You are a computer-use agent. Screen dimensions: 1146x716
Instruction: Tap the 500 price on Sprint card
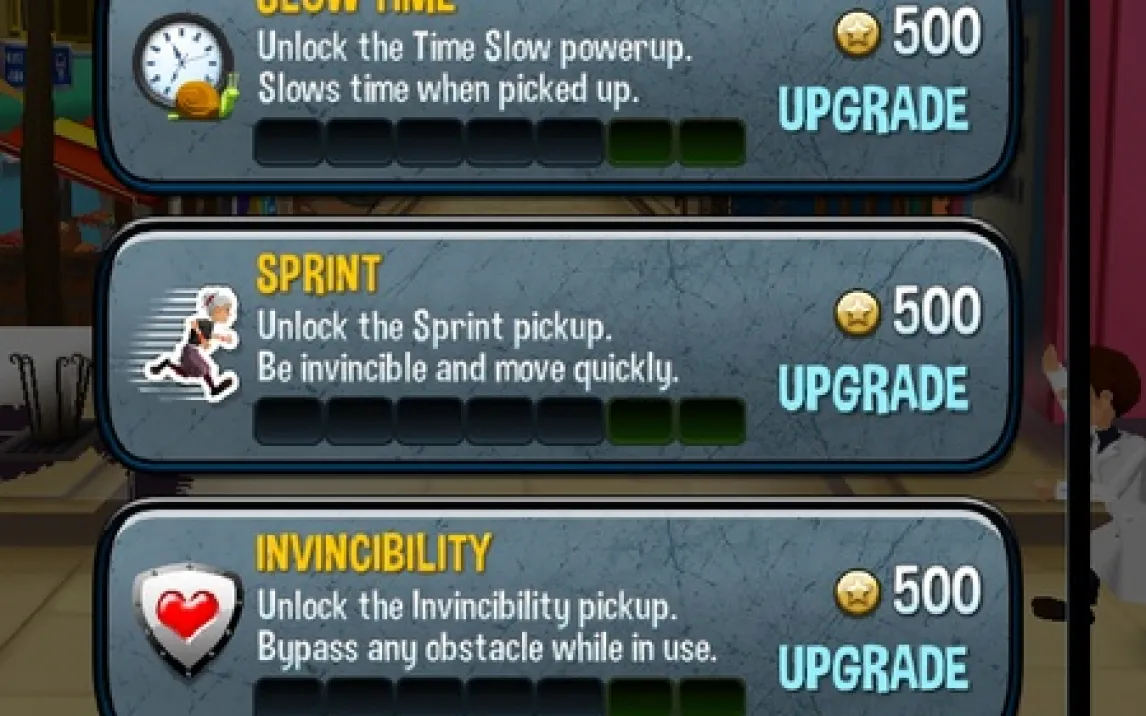click(937, 312)
